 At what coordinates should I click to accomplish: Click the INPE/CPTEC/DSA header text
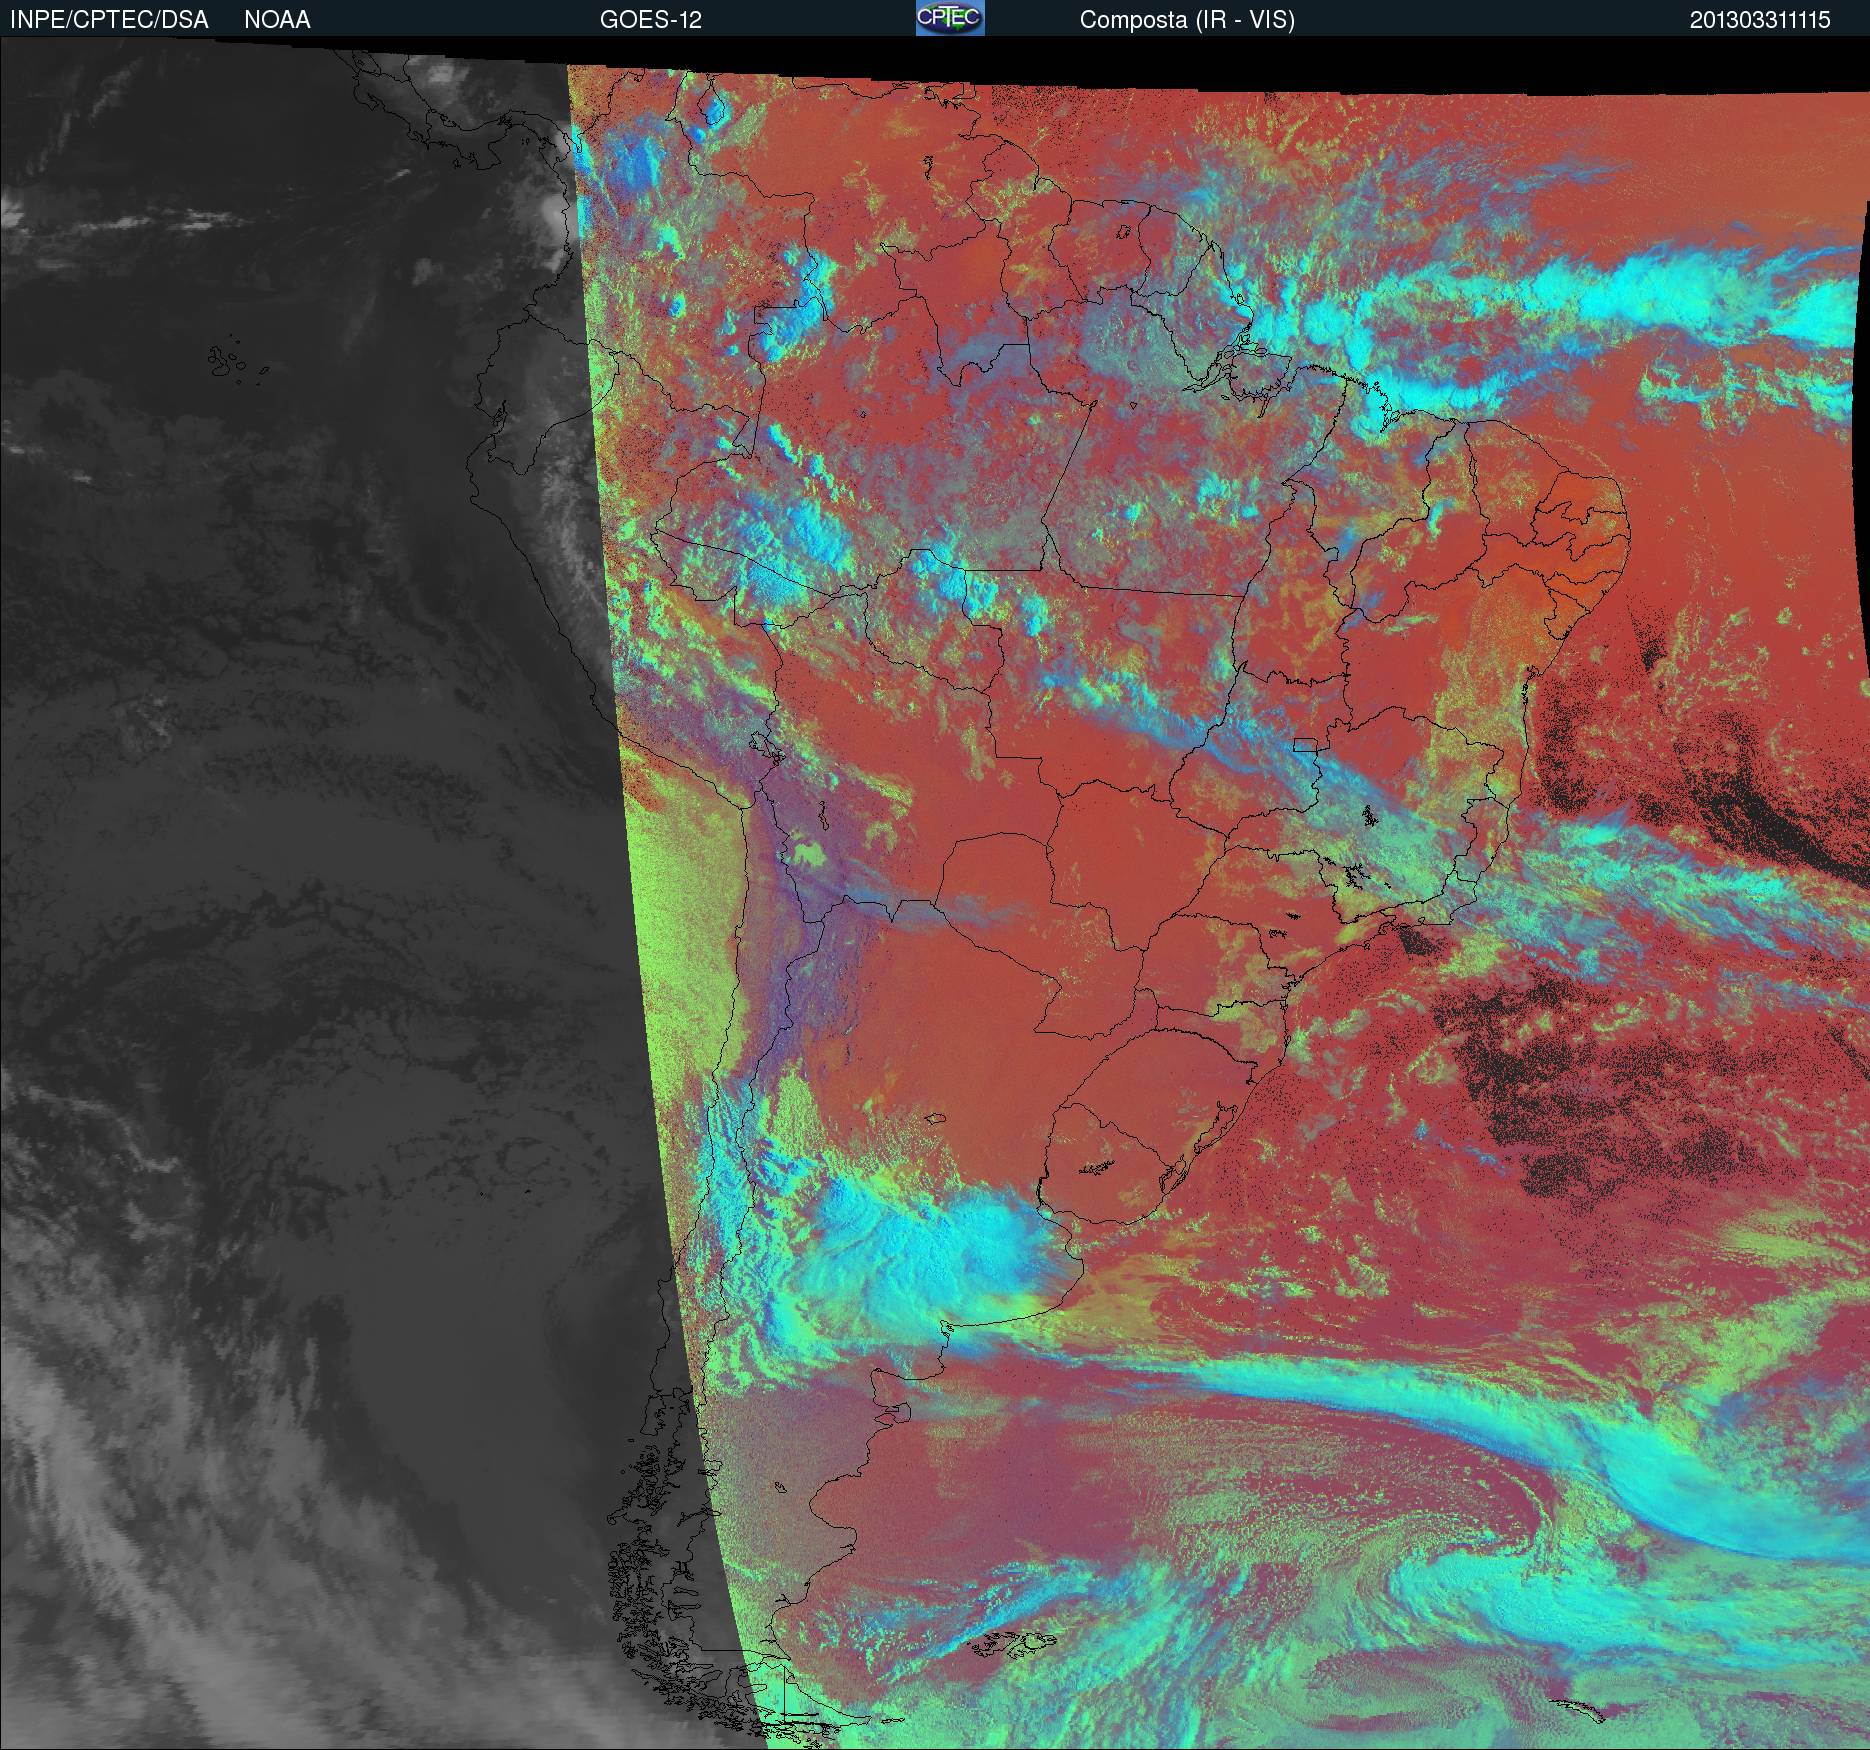tap(109, 20)
